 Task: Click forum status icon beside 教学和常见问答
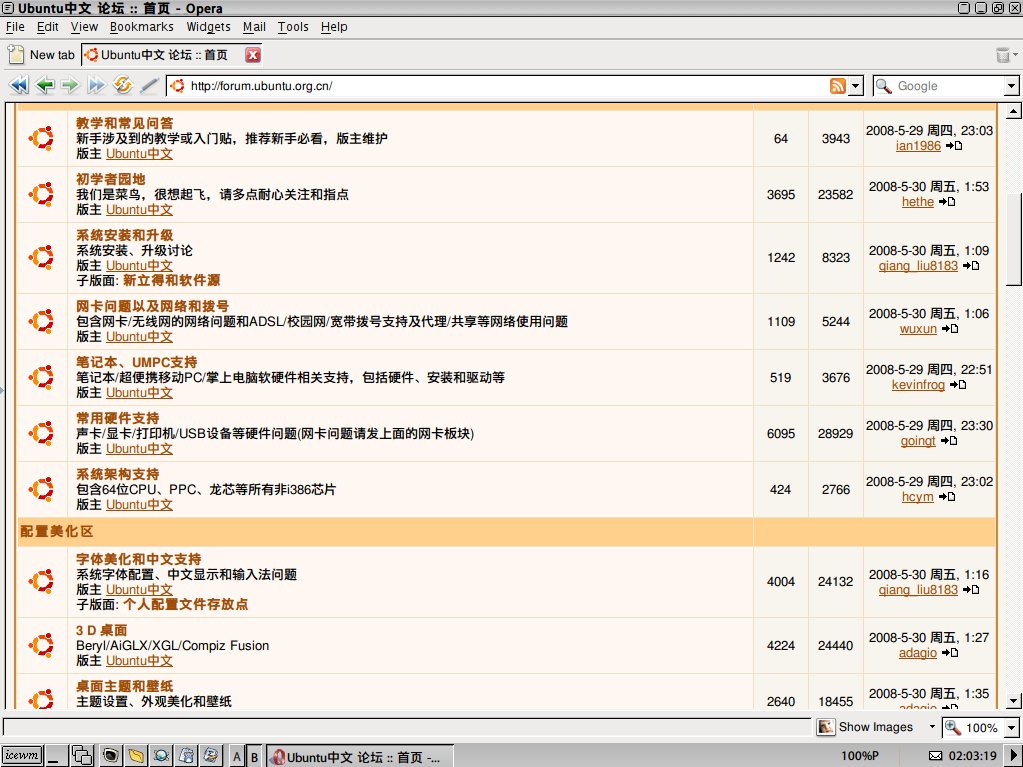coord(41,138)
